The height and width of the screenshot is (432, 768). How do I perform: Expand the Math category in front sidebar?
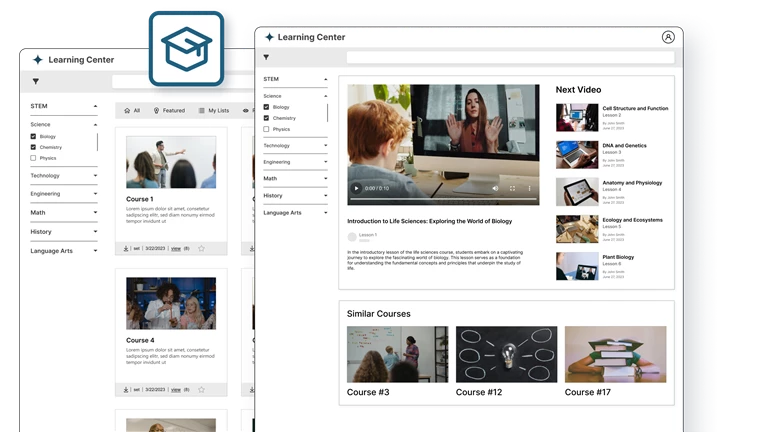pyautogui.click(x=325, y=179)
